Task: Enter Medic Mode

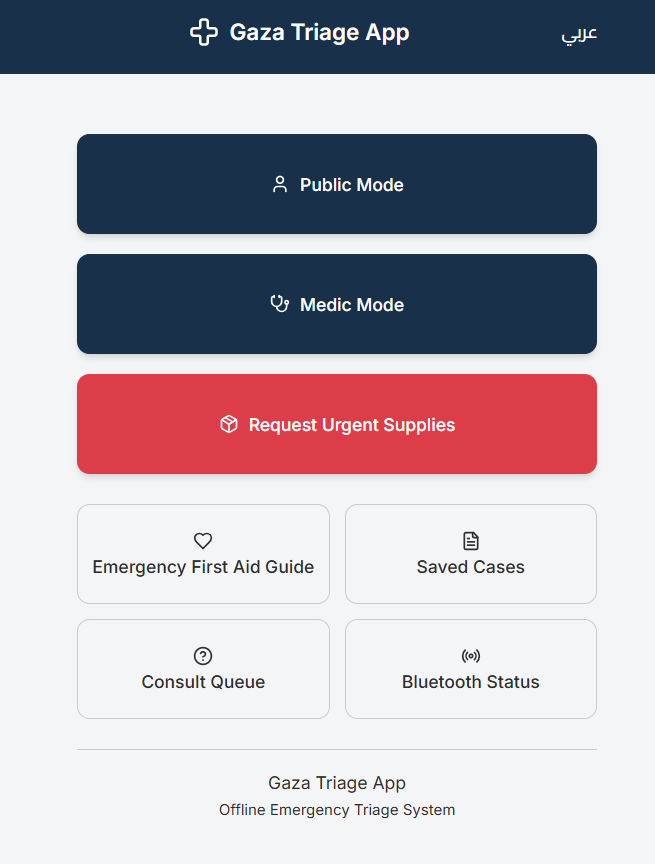Action: click(337, 304)
